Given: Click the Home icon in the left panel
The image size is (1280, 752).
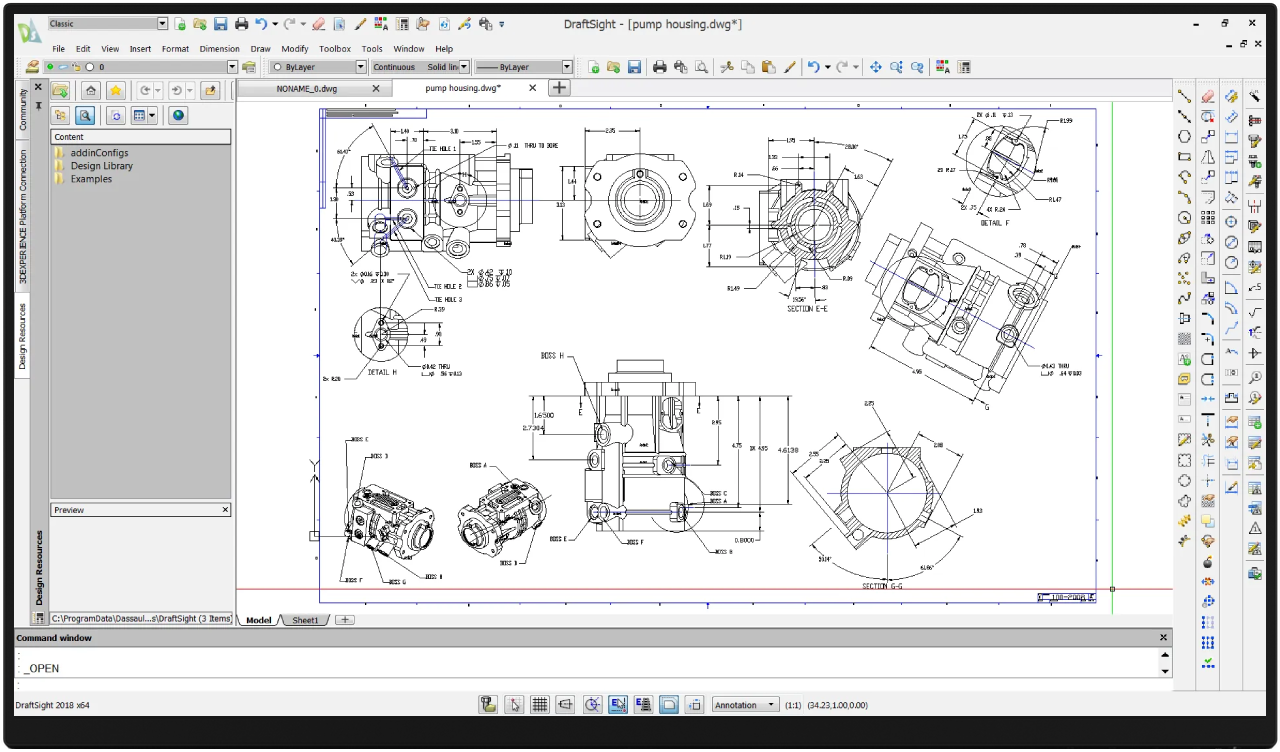Looking at the screenshot, I should click(90, 89).
